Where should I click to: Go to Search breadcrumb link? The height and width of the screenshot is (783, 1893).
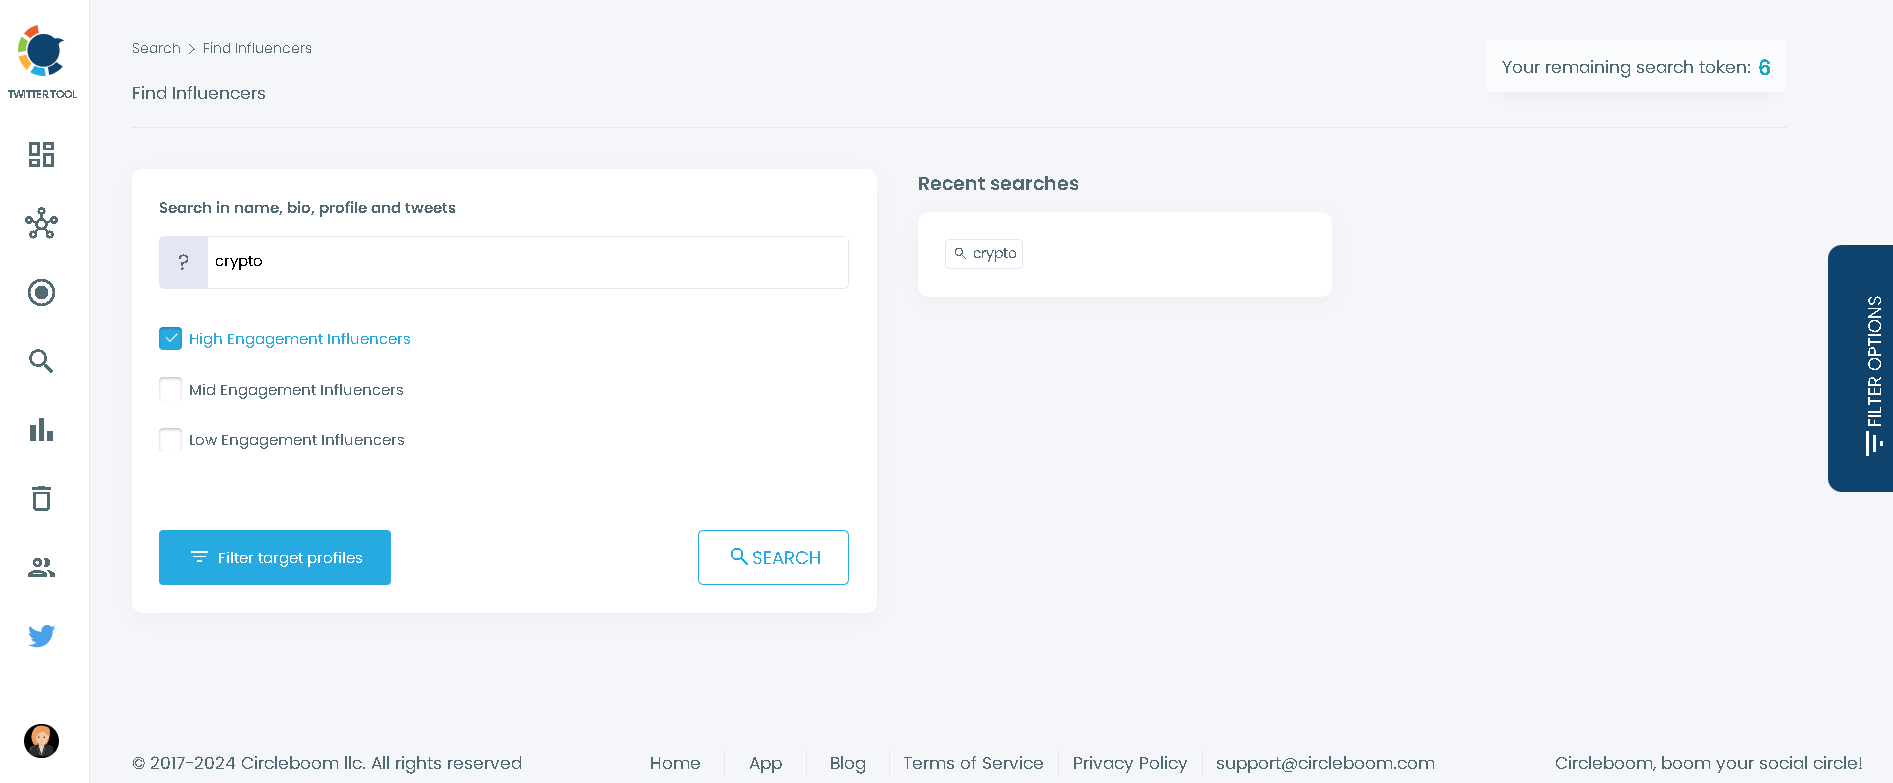tap(156, 48)
